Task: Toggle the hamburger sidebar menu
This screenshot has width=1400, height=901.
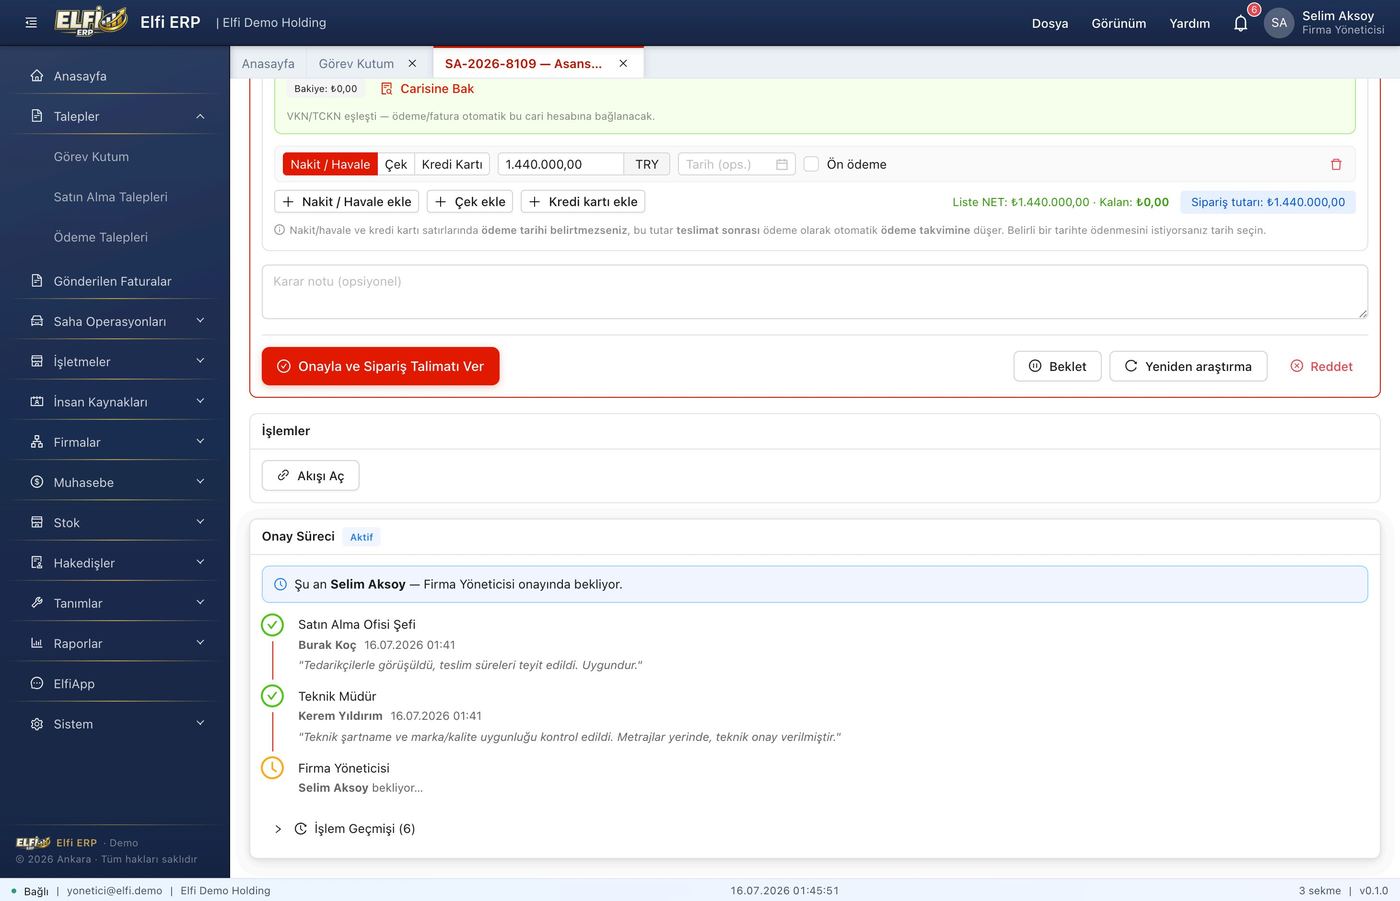Action: tap(31, 22)
